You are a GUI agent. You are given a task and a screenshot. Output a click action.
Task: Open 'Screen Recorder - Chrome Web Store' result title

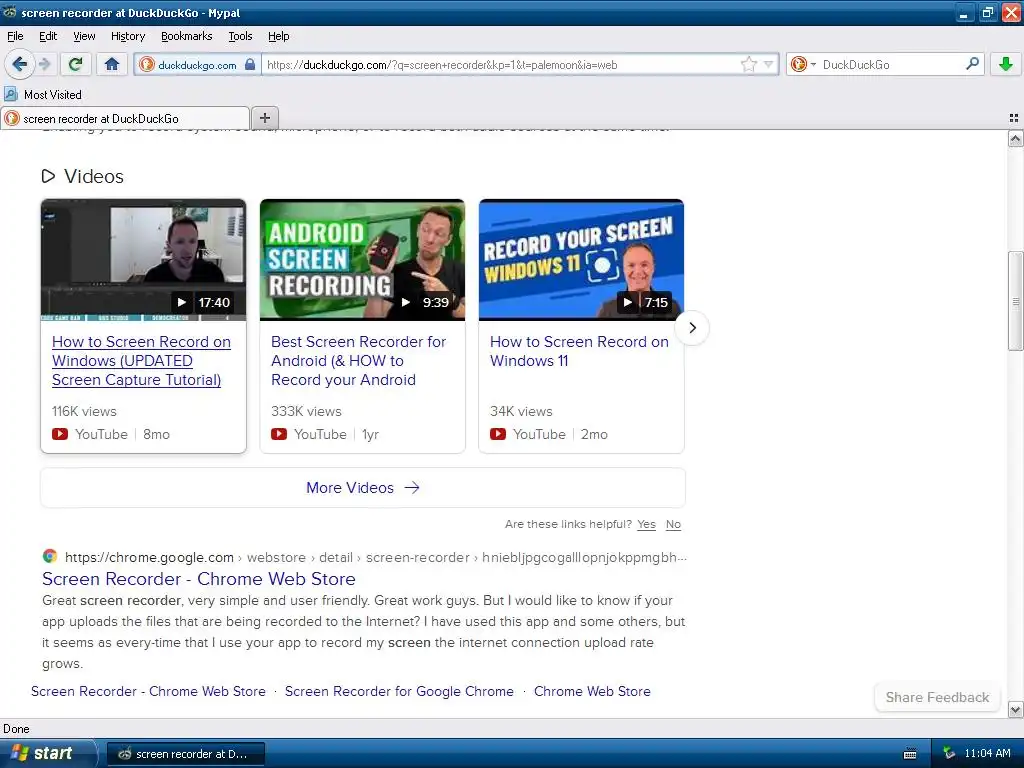tap(199, 579)
